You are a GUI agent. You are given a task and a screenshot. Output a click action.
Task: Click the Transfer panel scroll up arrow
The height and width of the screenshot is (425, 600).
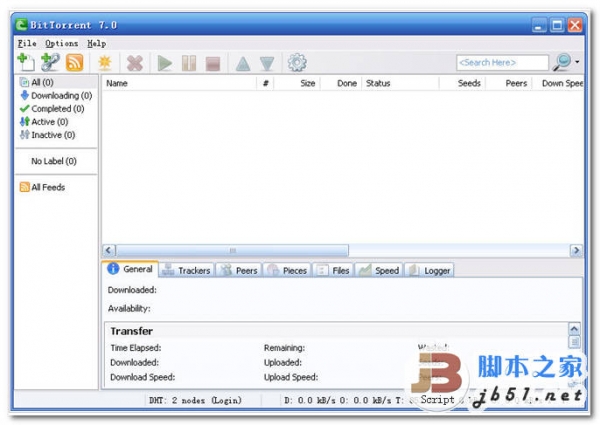[574, 329]
